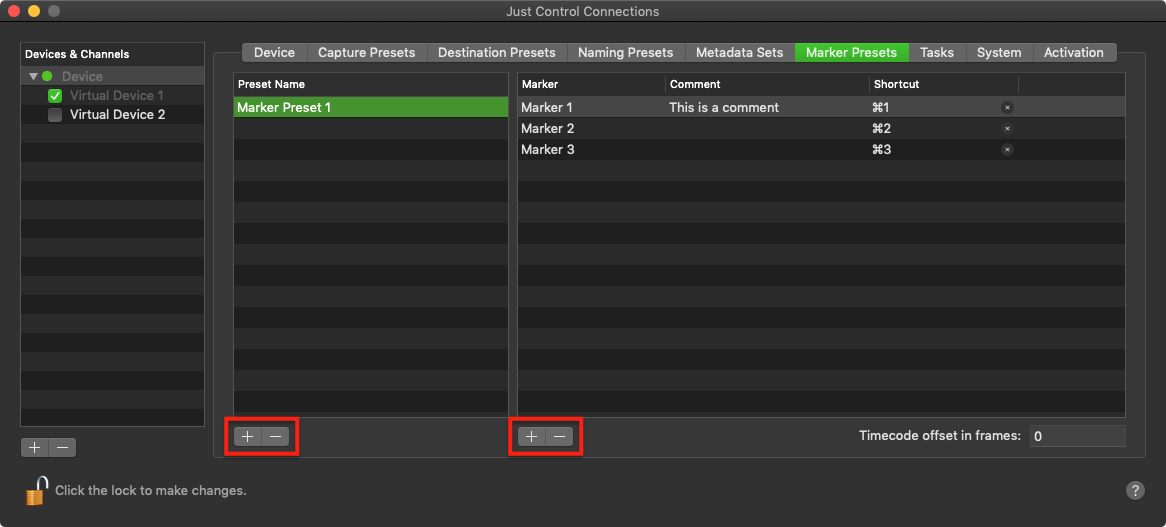Show the Metadata Sets tab
The image size is (1166, 527).
pyautogui.click(x=739, y=53)
